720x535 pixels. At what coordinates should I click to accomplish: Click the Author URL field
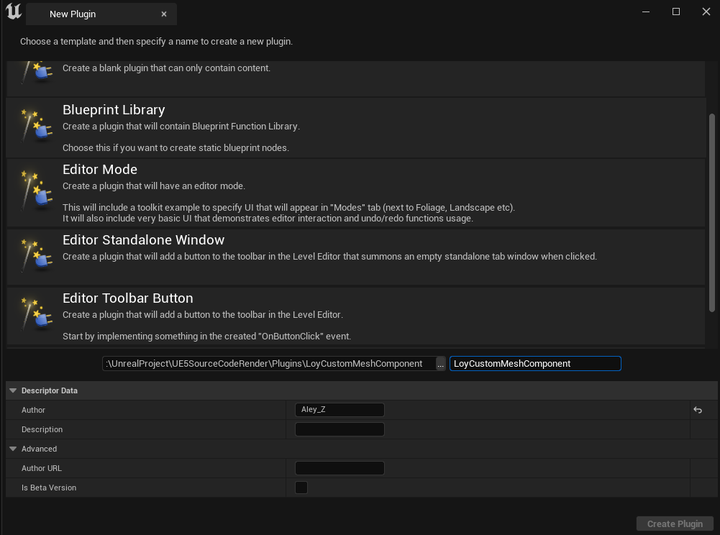coord(339,468)
